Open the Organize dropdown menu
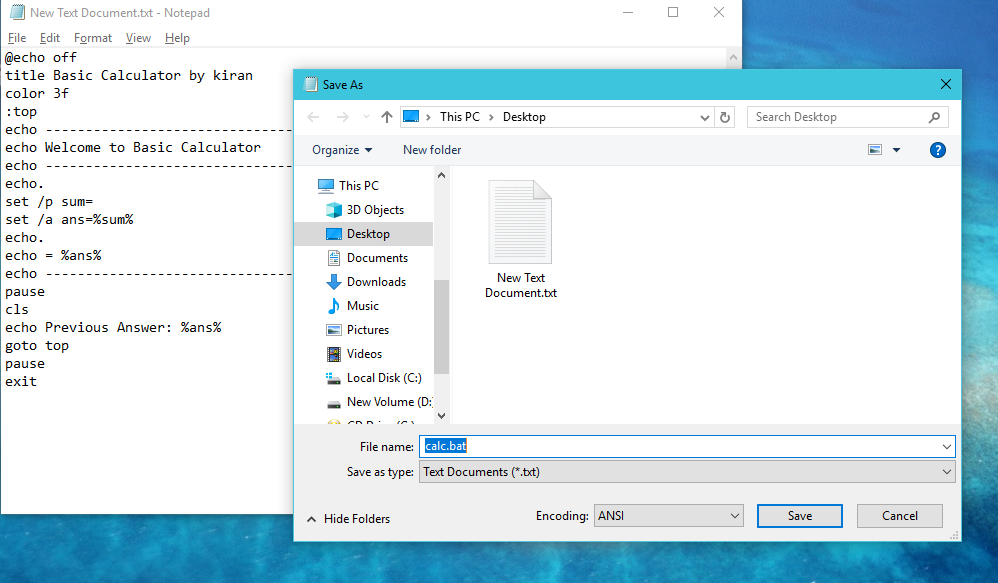 tap(341, 149)
